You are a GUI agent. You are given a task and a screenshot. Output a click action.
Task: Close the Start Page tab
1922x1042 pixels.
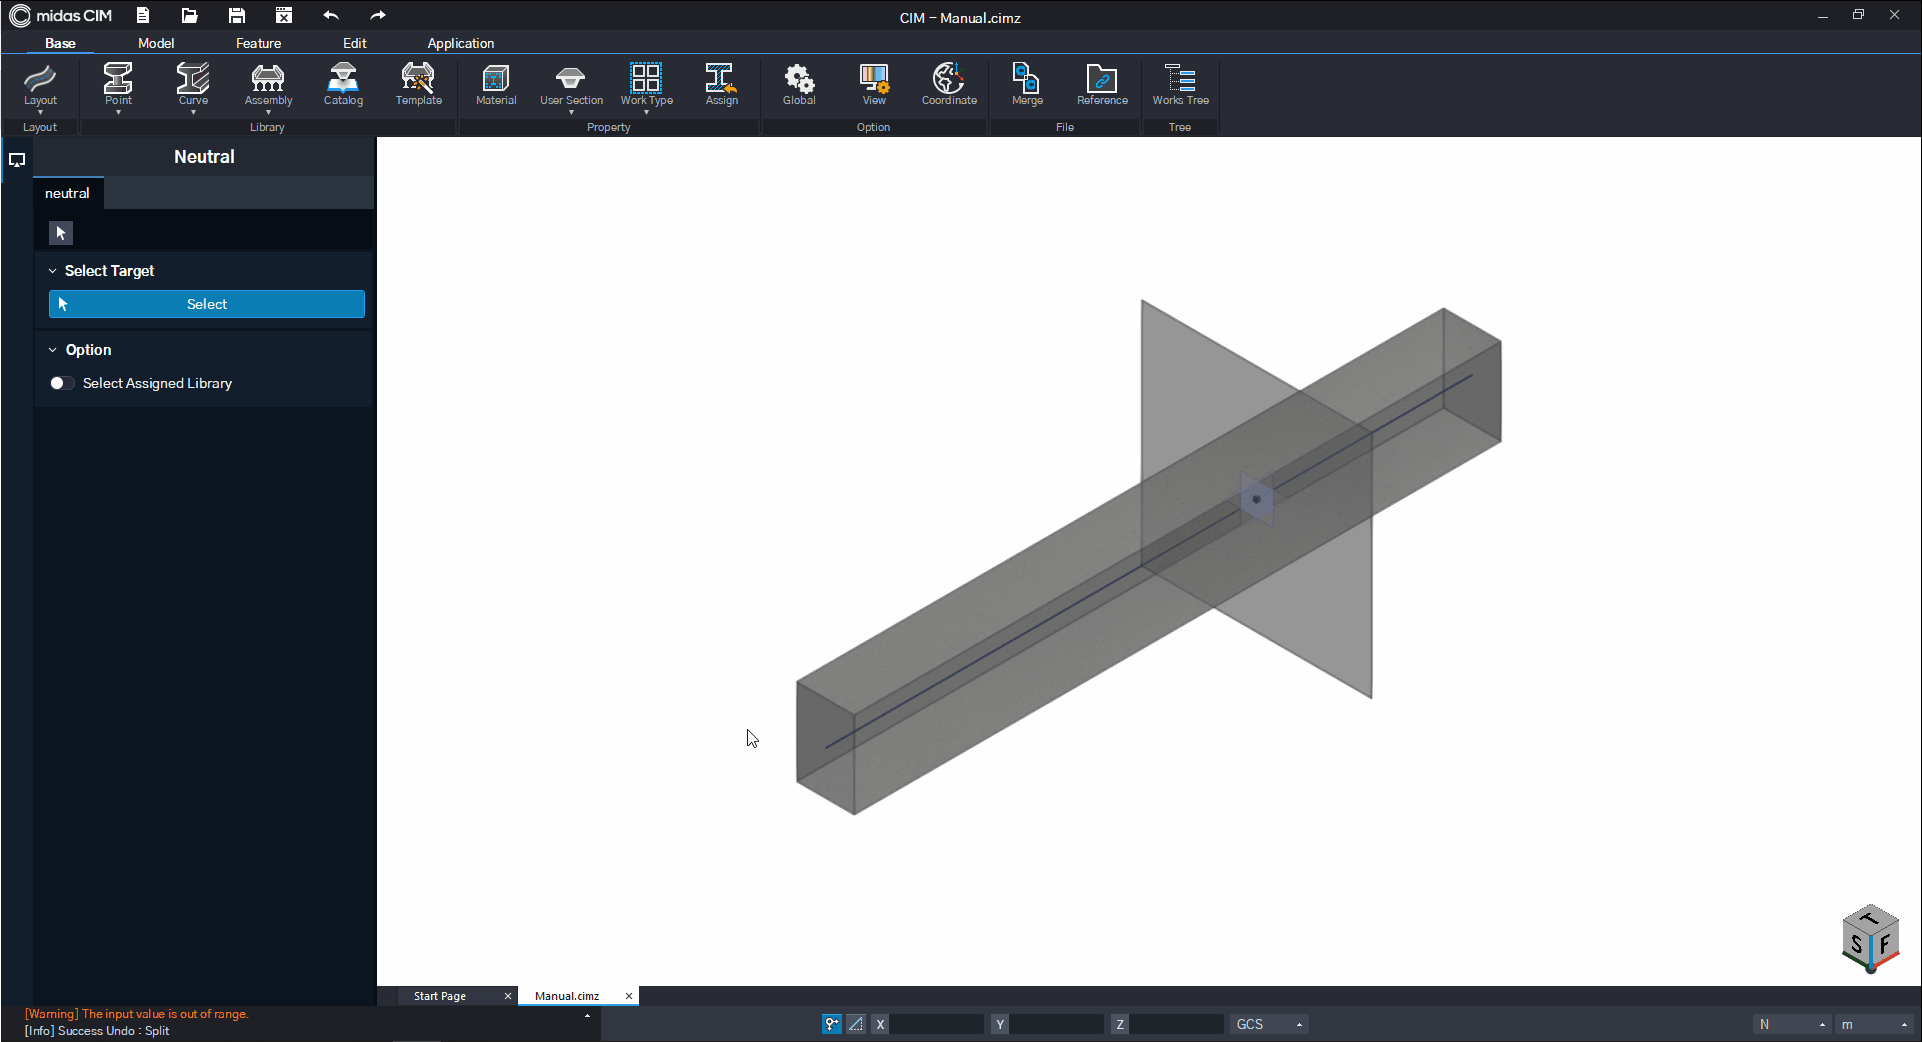[508, 996]
